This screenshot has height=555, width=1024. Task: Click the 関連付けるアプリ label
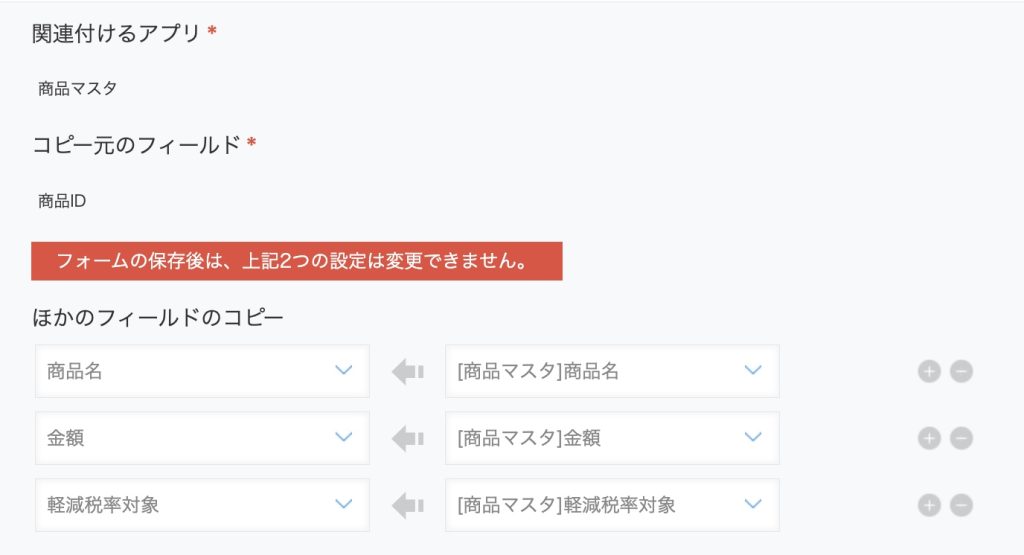coord(116,33)
